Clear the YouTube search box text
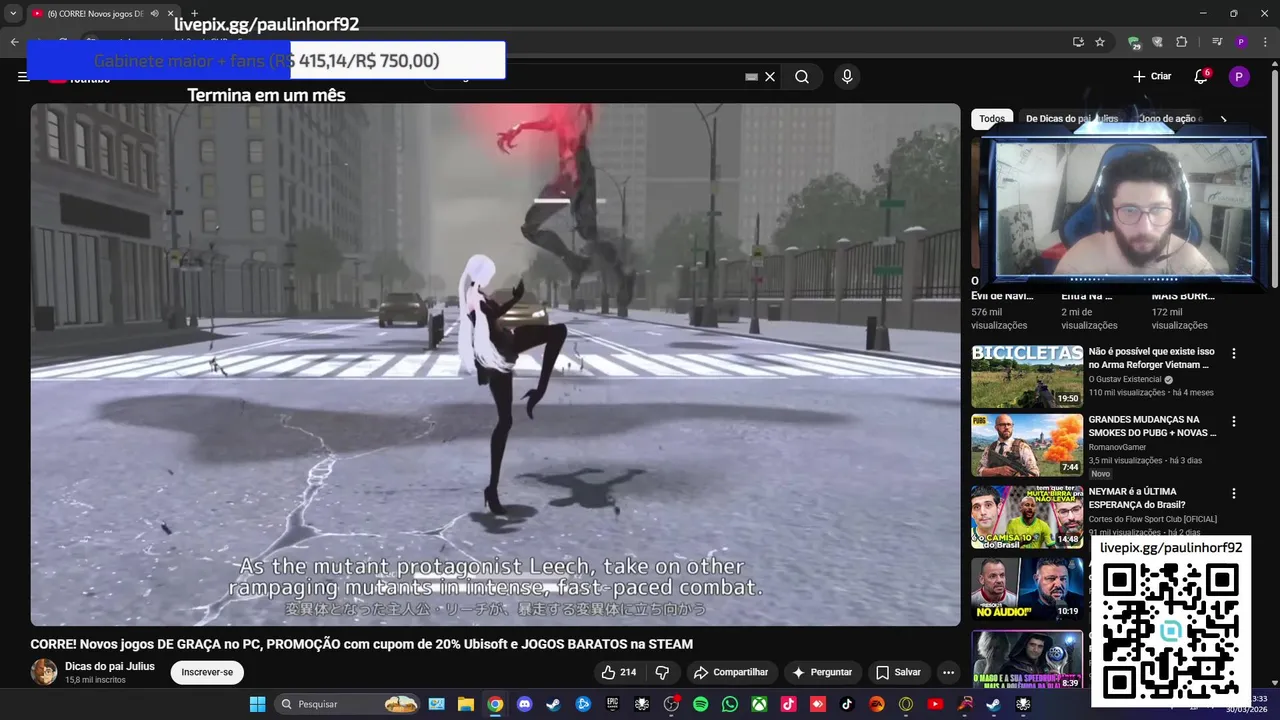Screen dimensions: 1280x720 pos(770,77)
